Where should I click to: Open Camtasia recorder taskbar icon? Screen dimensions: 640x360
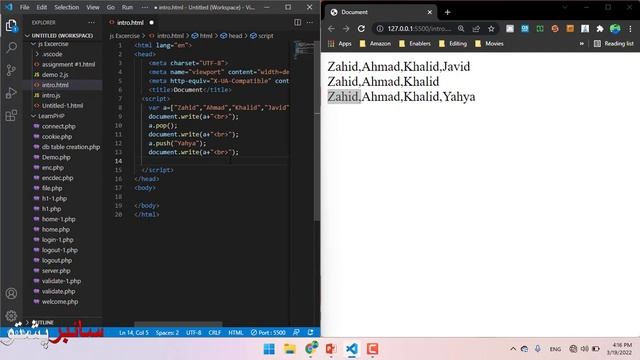[x=372, y=349]
